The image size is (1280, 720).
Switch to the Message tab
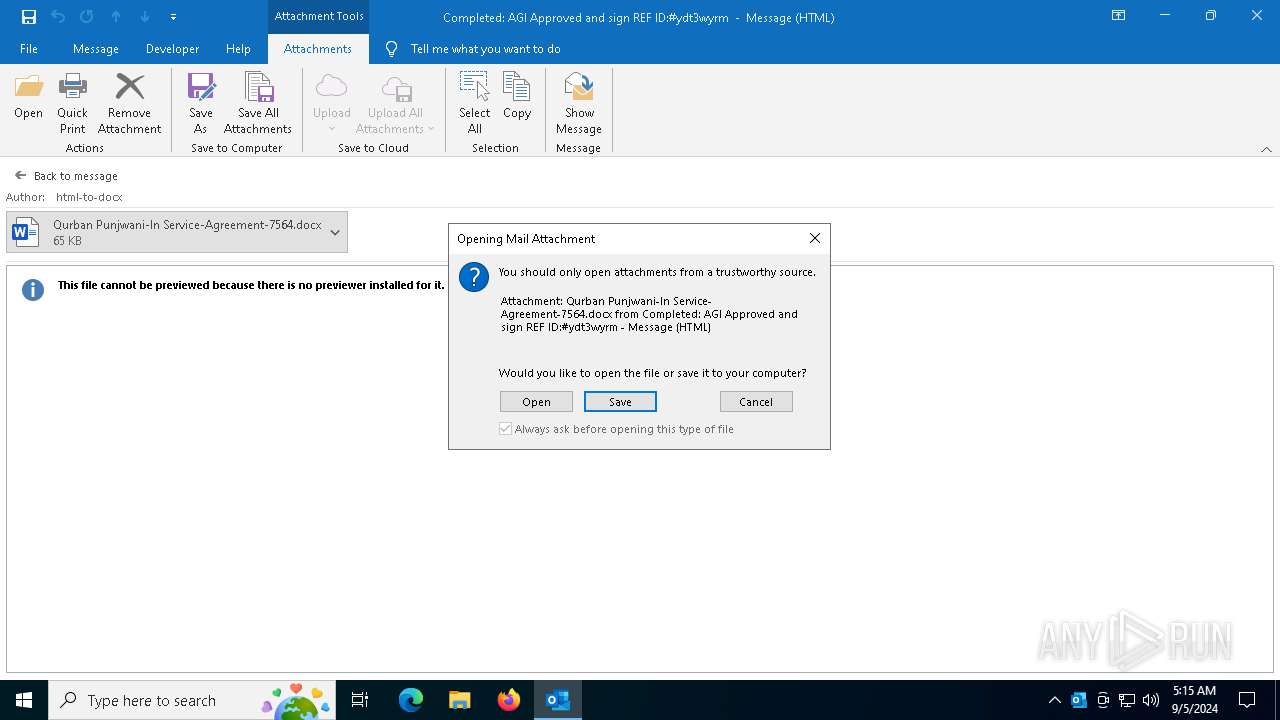96,49
